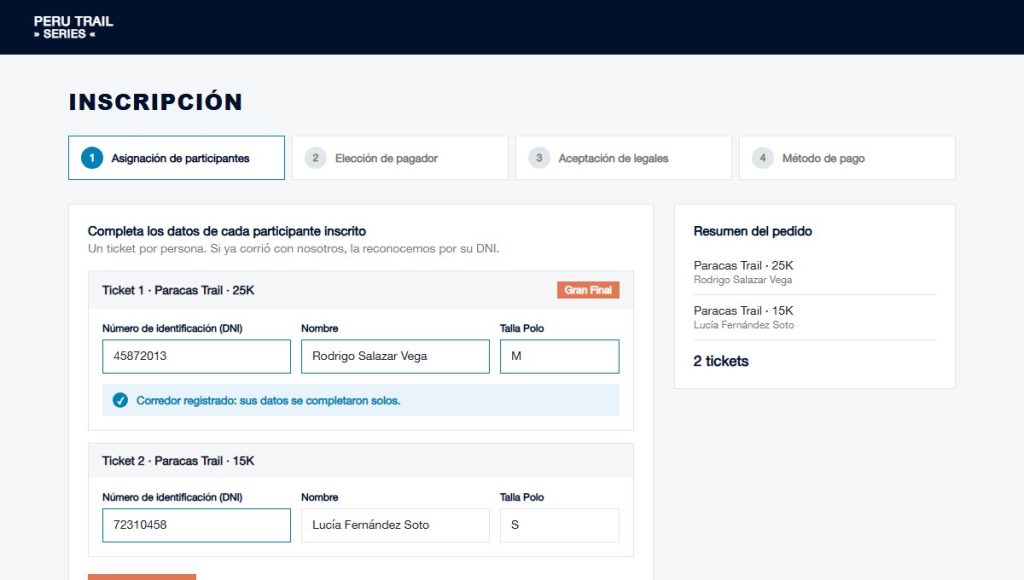This screenshot has width=1024, height=580.
Task: Click the Peru Trail Series logo
Action: (x=73, y=27)
